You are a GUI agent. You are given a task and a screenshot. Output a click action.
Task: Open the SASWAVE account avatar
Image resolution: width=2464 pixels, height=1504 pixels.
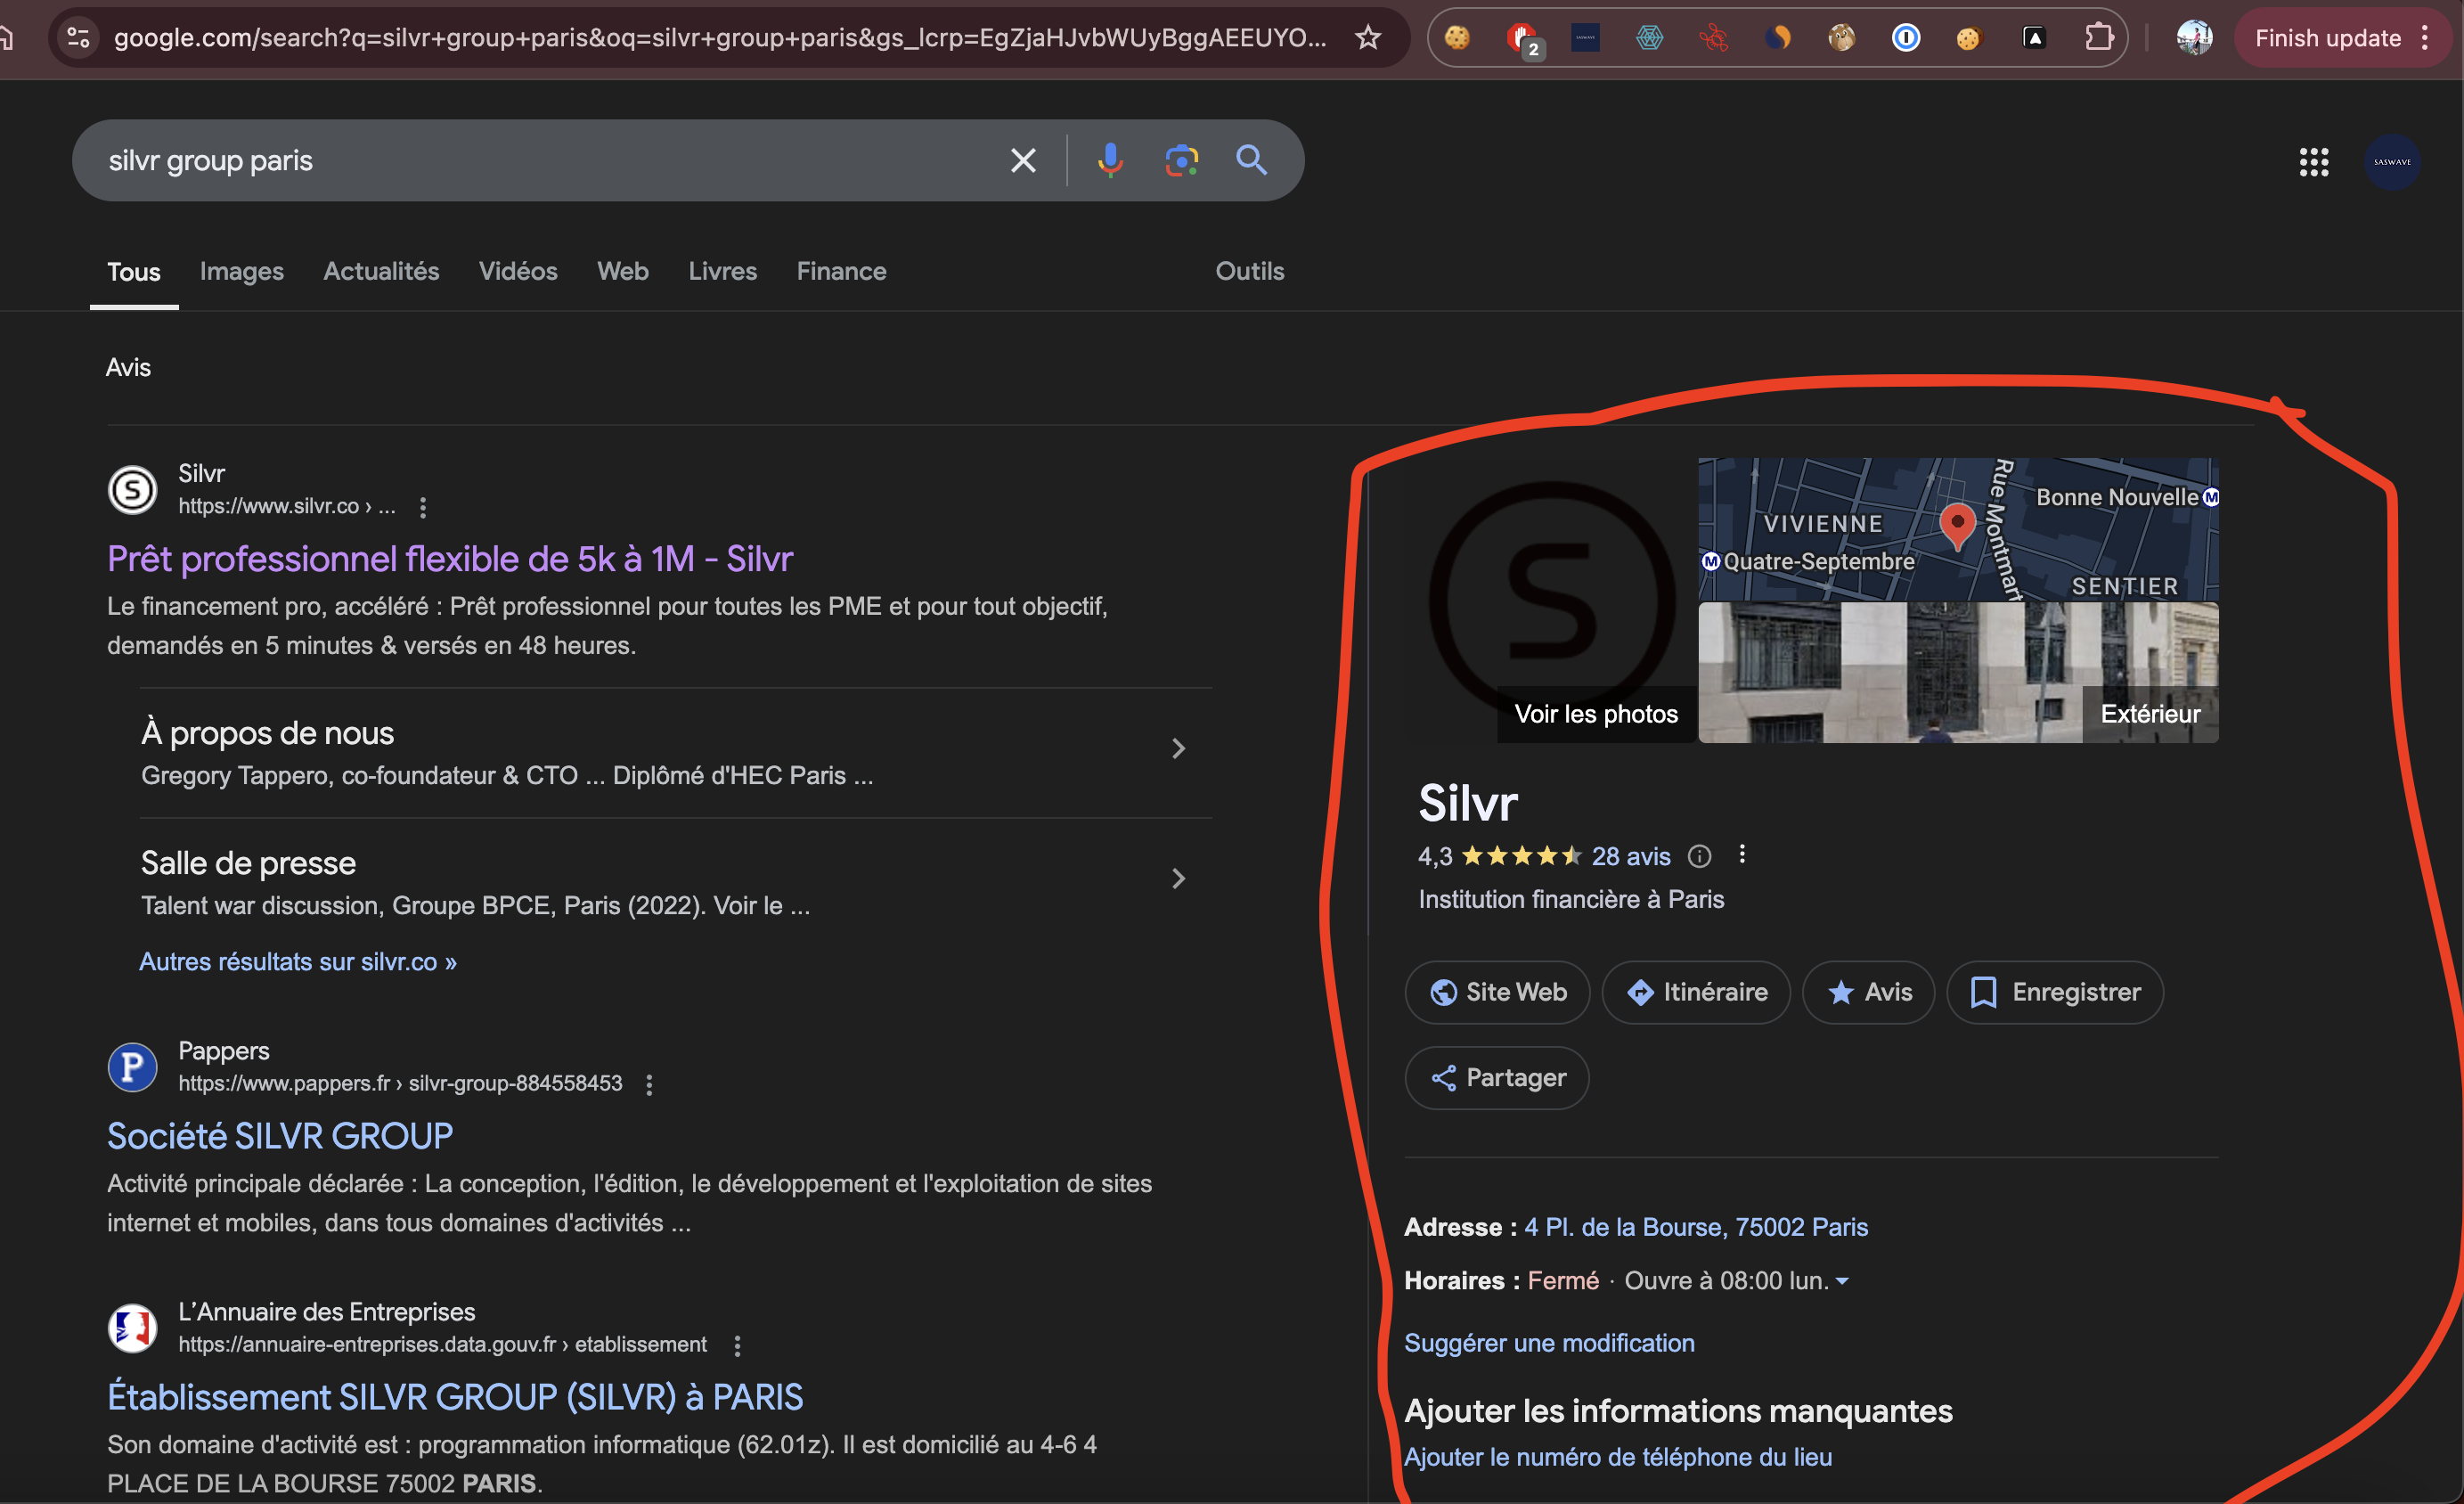(2392, 161)
